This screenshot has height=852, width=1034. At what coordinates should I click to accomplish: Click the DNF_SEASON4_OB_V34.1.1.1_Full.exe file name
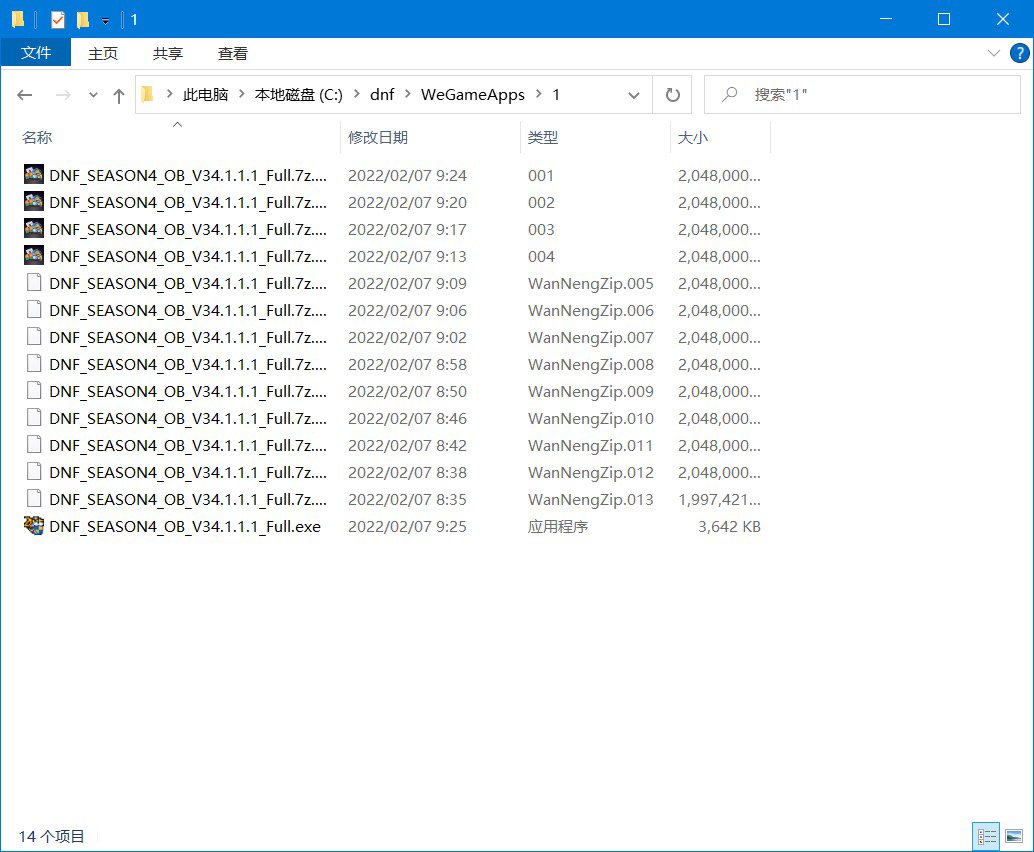(x=185, y=527)
